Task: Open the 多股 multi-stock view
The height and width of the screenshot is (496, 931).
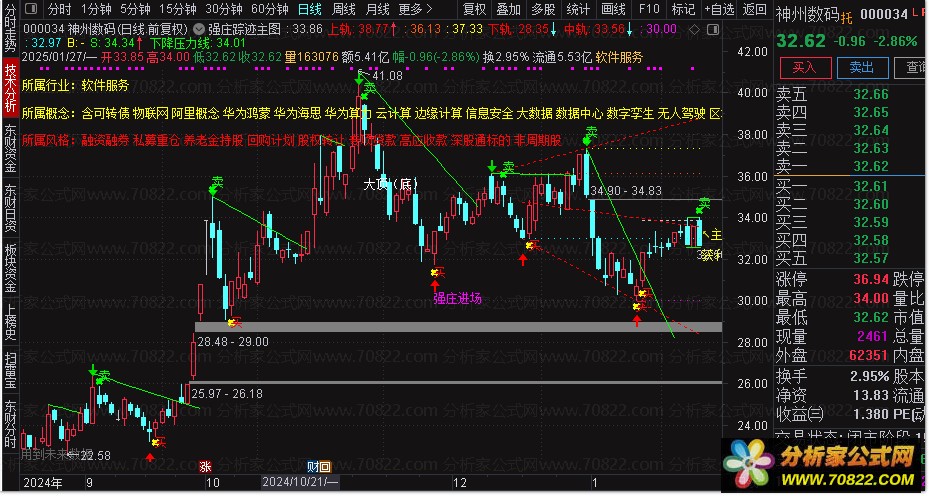Action: point(543,9)
